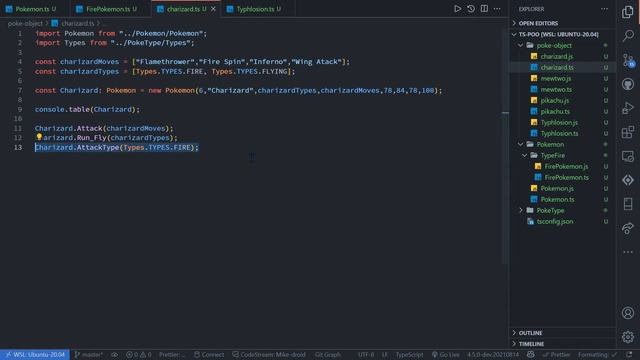Image resolution: width=640 pixels, height=360 pixels.
Task: Open editor More Actions ellipsis
Action: [x=497, y=9]
